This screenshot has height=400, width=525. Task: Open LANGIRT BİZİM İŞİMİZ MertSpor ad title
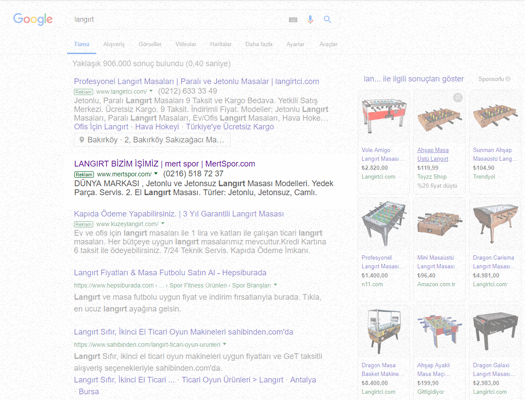click(164, 164)
